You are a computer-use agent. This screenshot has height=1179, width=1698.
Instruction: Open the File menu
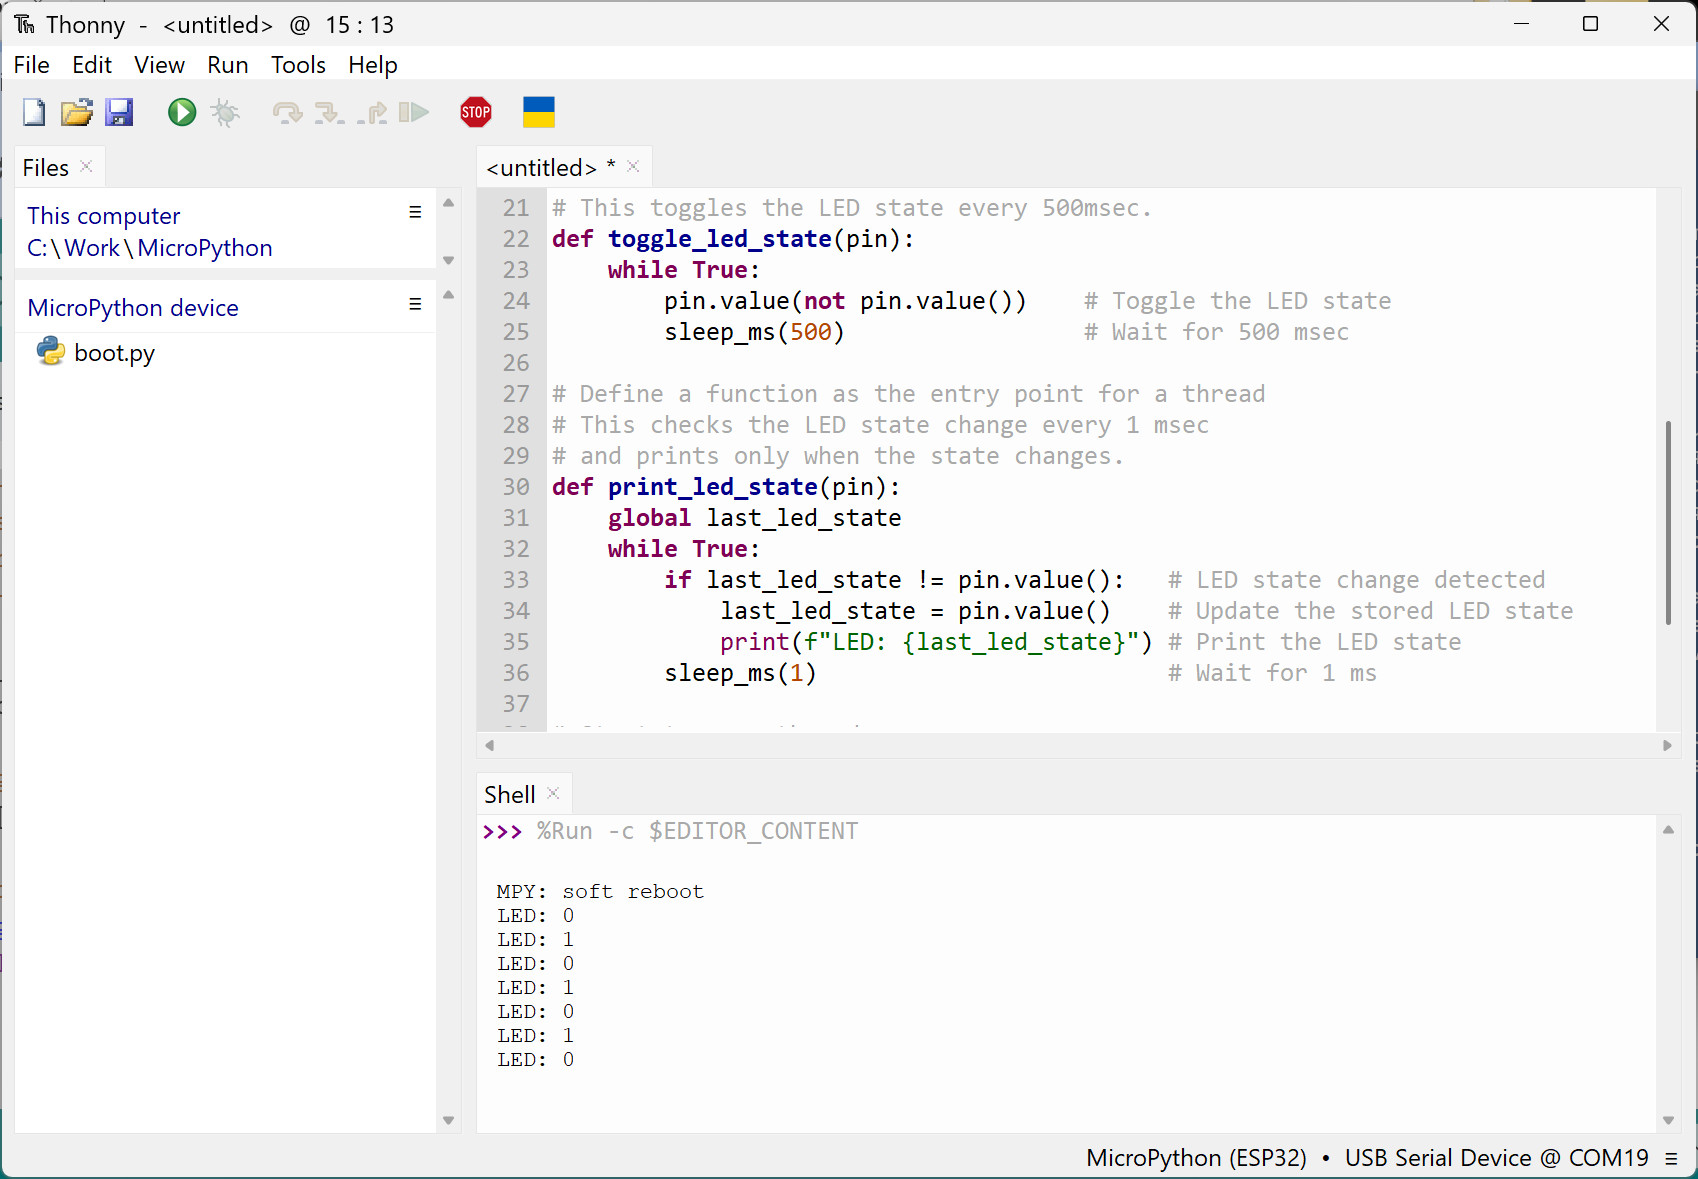[32, 65]
